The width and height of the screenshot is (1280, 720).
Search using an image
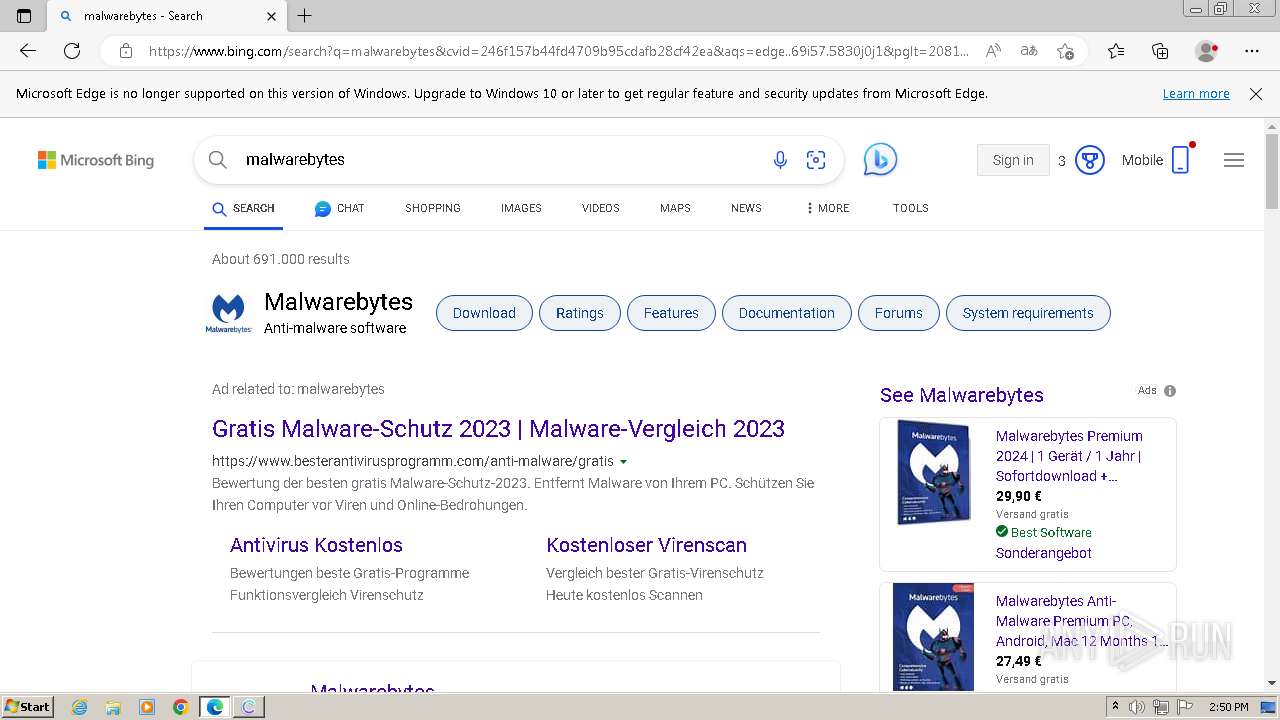pyautogui.click(x=816, y=160)
